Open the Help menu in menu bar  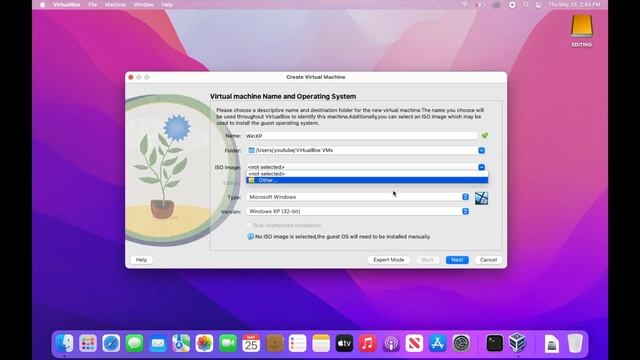pyautogui.click(x=167, y=4)
